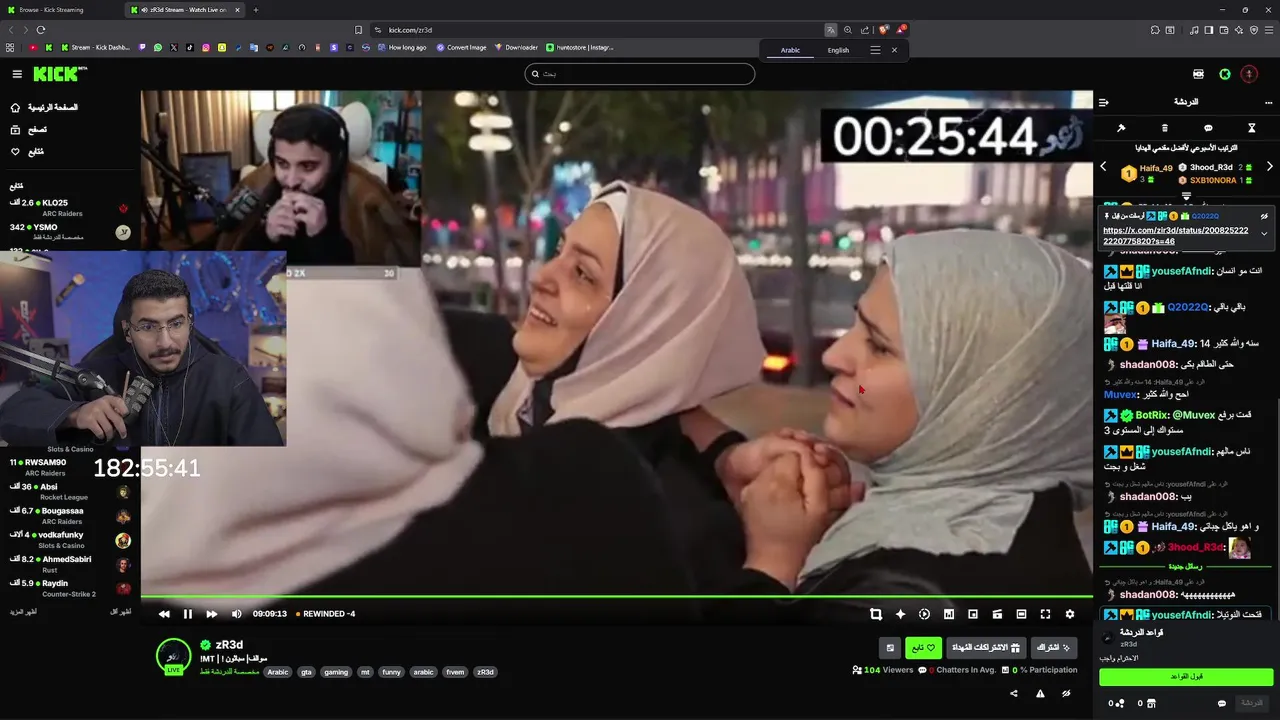This screenshot has width=1280, height=720.
Task: Click the crossed-eye hide icon below stream
Action: tap(1066, 693)
